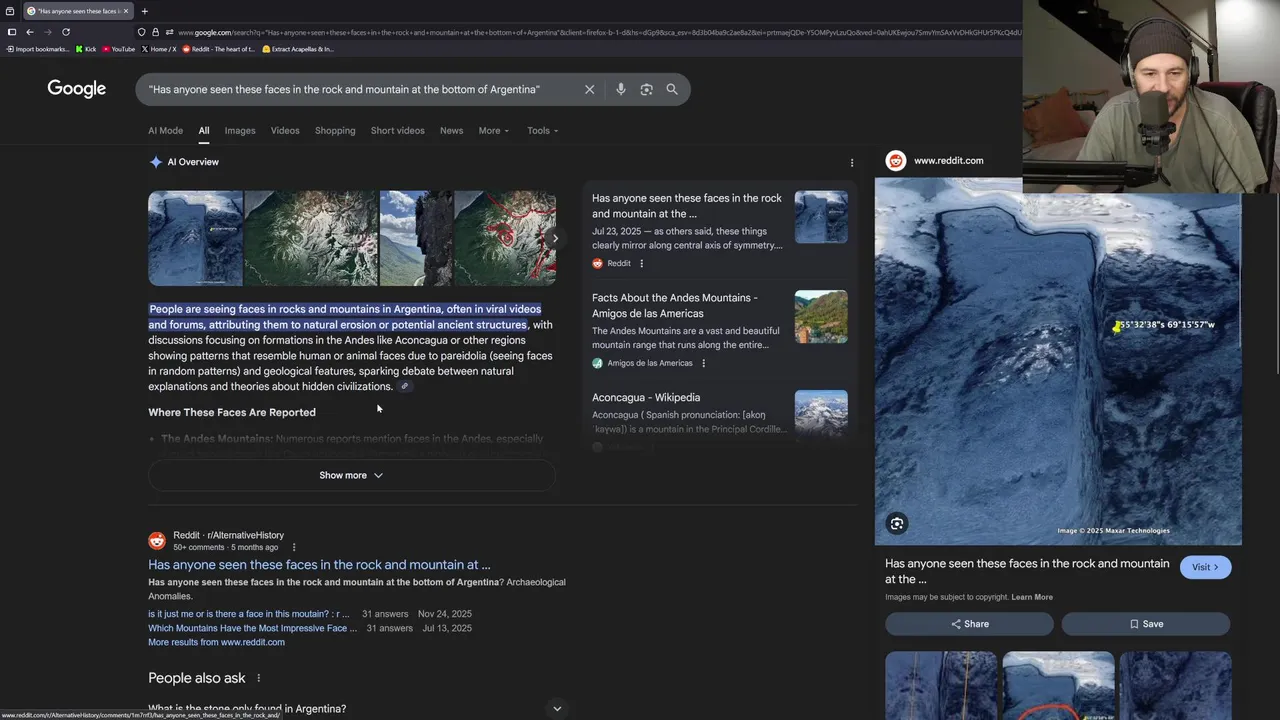1280x720 pixels.
Task: Click the tracking protection shield icon
Action: coord(141,32)
